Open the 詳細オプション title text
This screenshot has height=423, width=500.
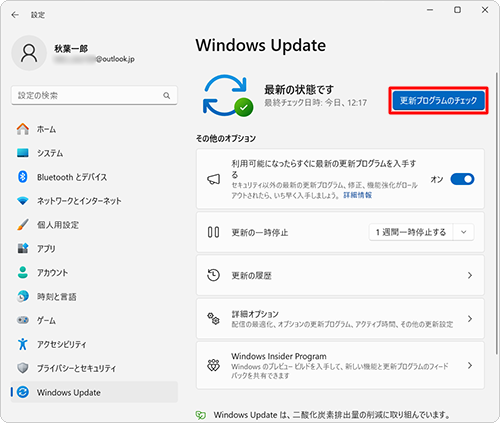point(255,314)
